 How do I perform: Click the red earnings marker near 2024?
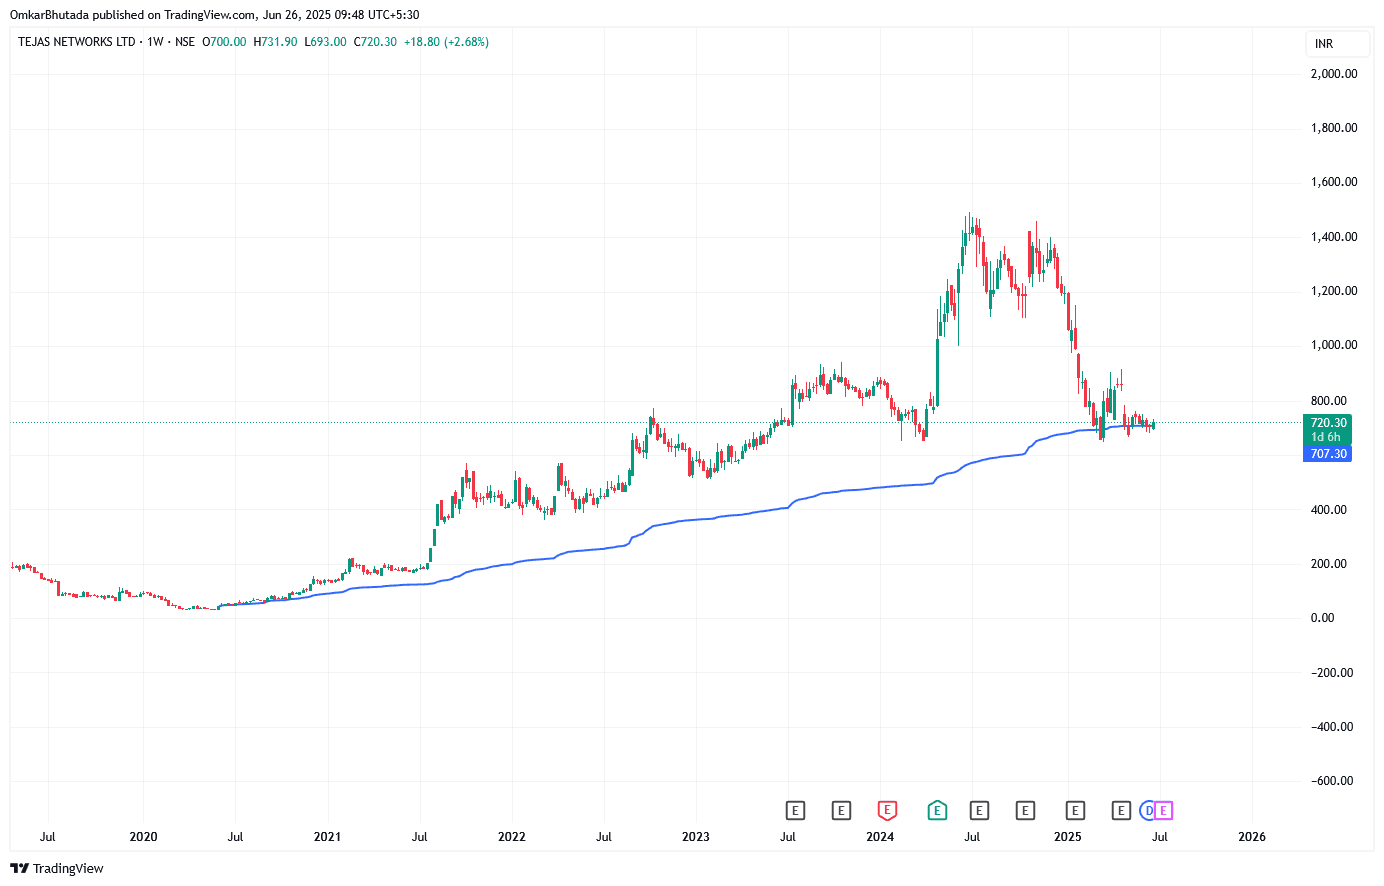pos(887,810)
